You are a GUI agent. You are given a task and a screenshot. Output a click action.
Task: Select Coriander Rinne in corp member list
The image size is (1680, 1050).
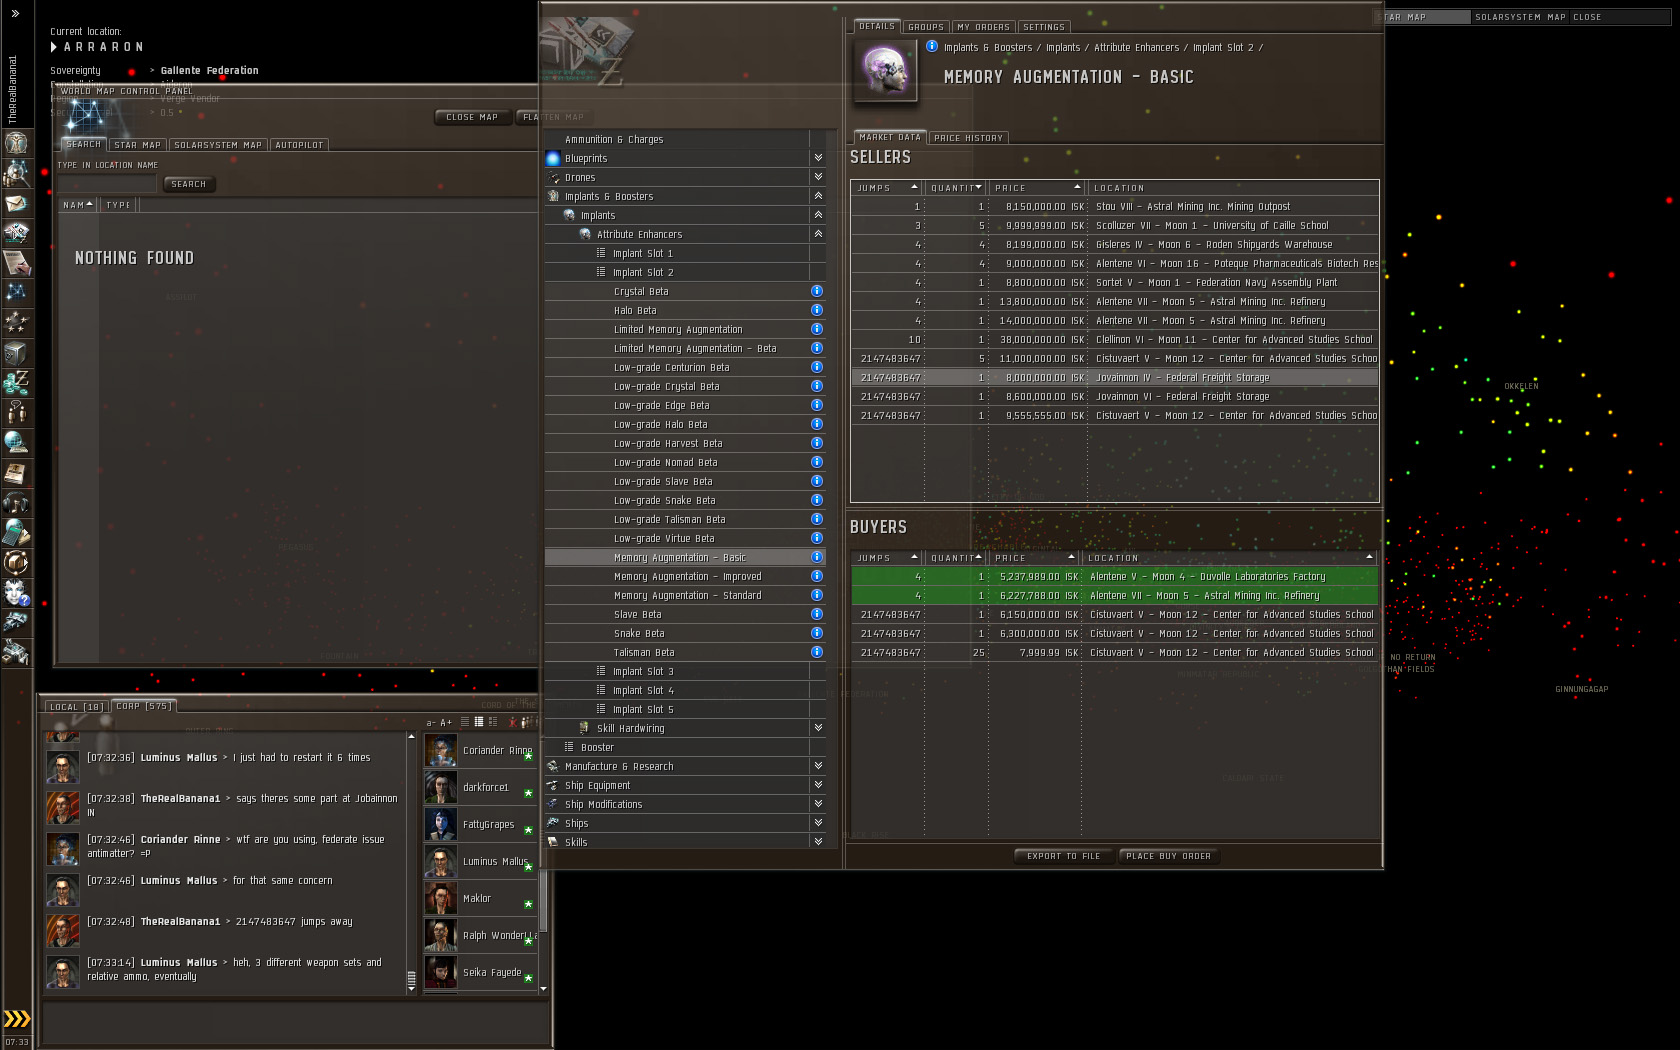480,750
